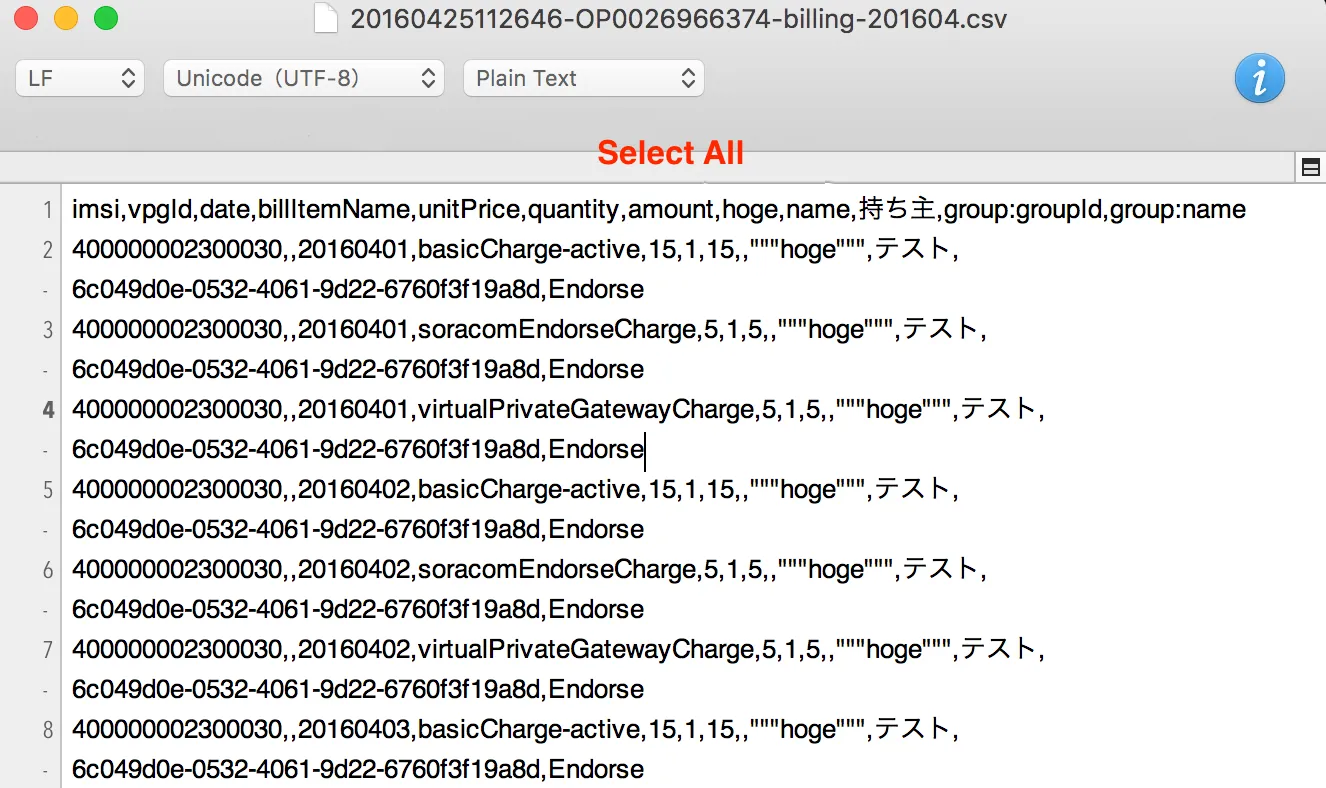Click 'billItemName' in the header line
Image resolution: width=1326 pixels, height=788 pixels.
(334, 210)
